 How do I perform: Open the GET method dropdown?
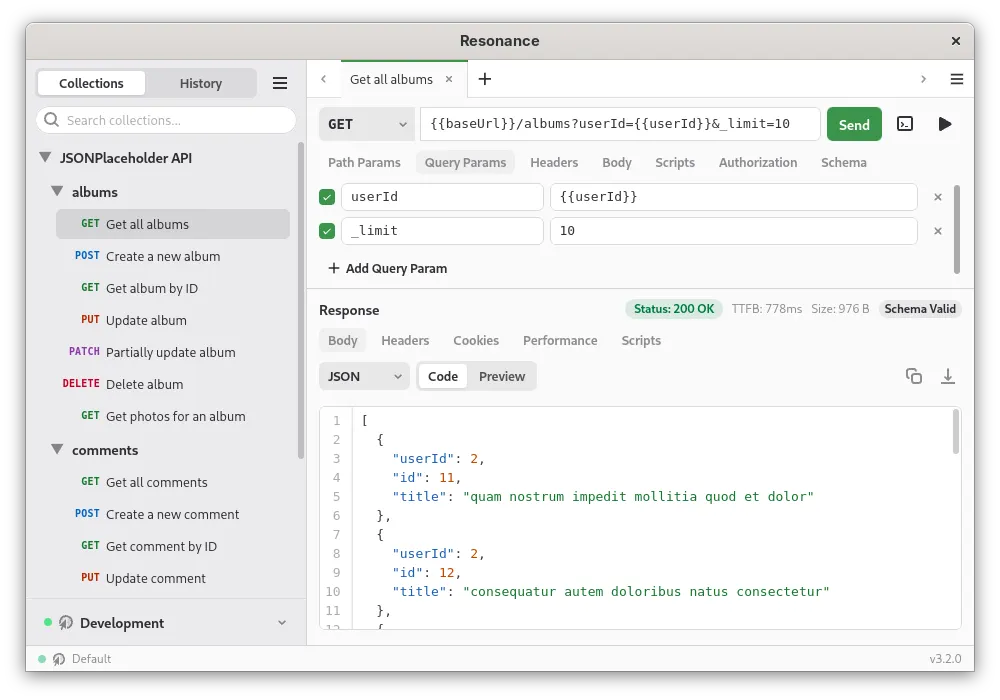coord(367,124)
